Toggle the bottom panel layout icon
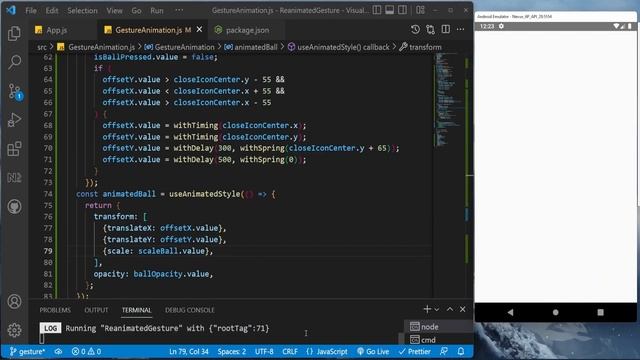640x360 pixels. [x=389, y=10]
